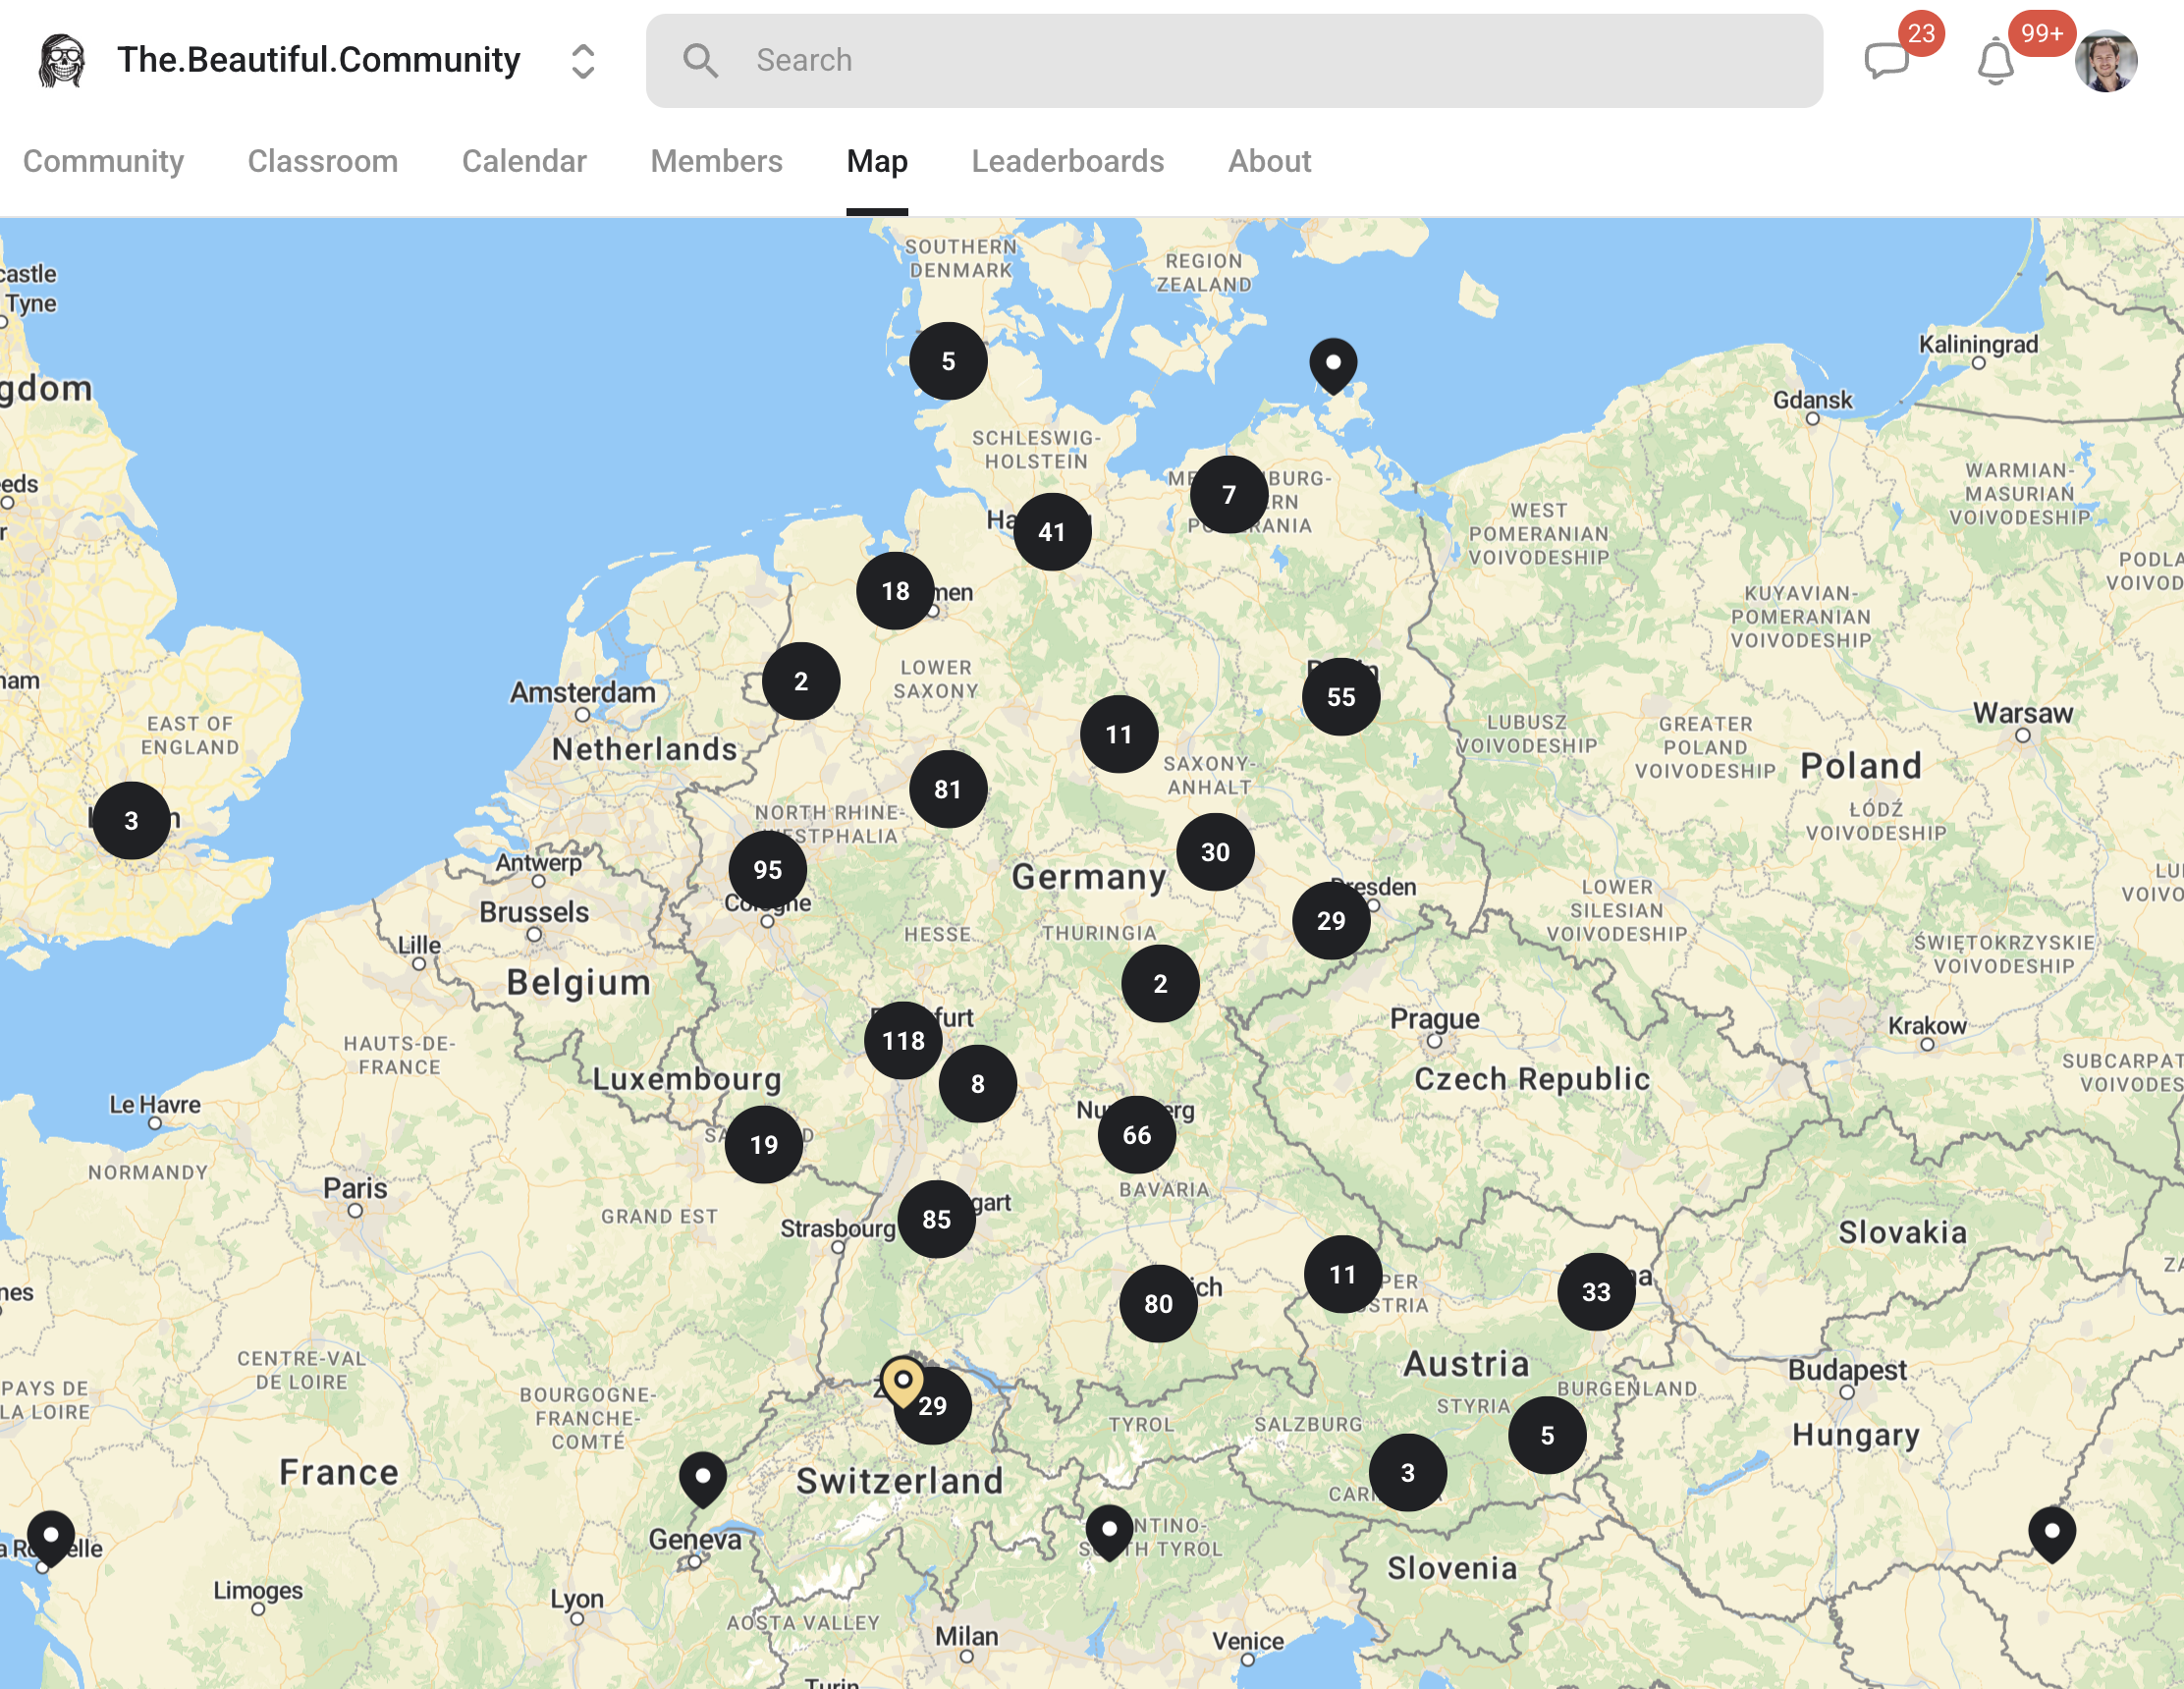The height and width of the screenshot is (1689, 2184).
Task: Expand the community switcher chevrons
Action: 583,61
